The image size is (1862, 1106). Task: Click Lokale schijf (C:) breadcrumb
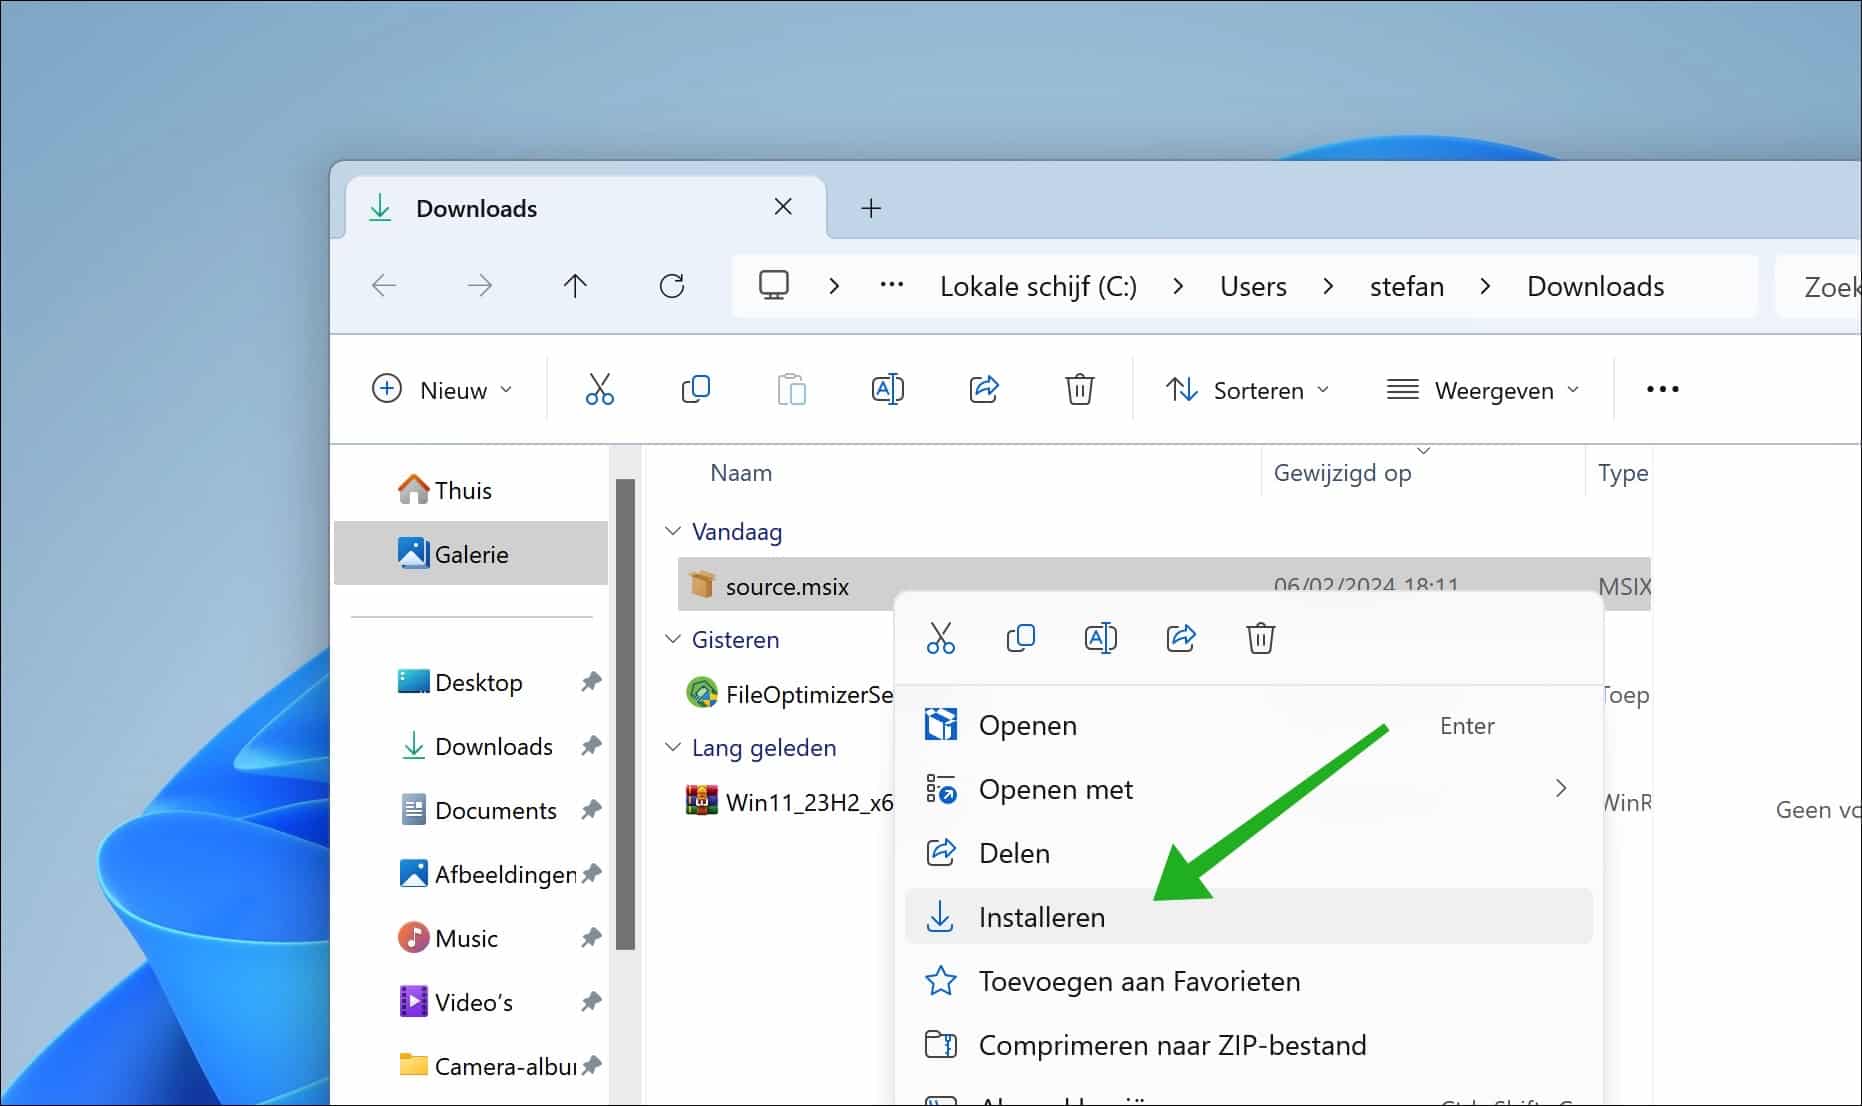(1038, 286)
